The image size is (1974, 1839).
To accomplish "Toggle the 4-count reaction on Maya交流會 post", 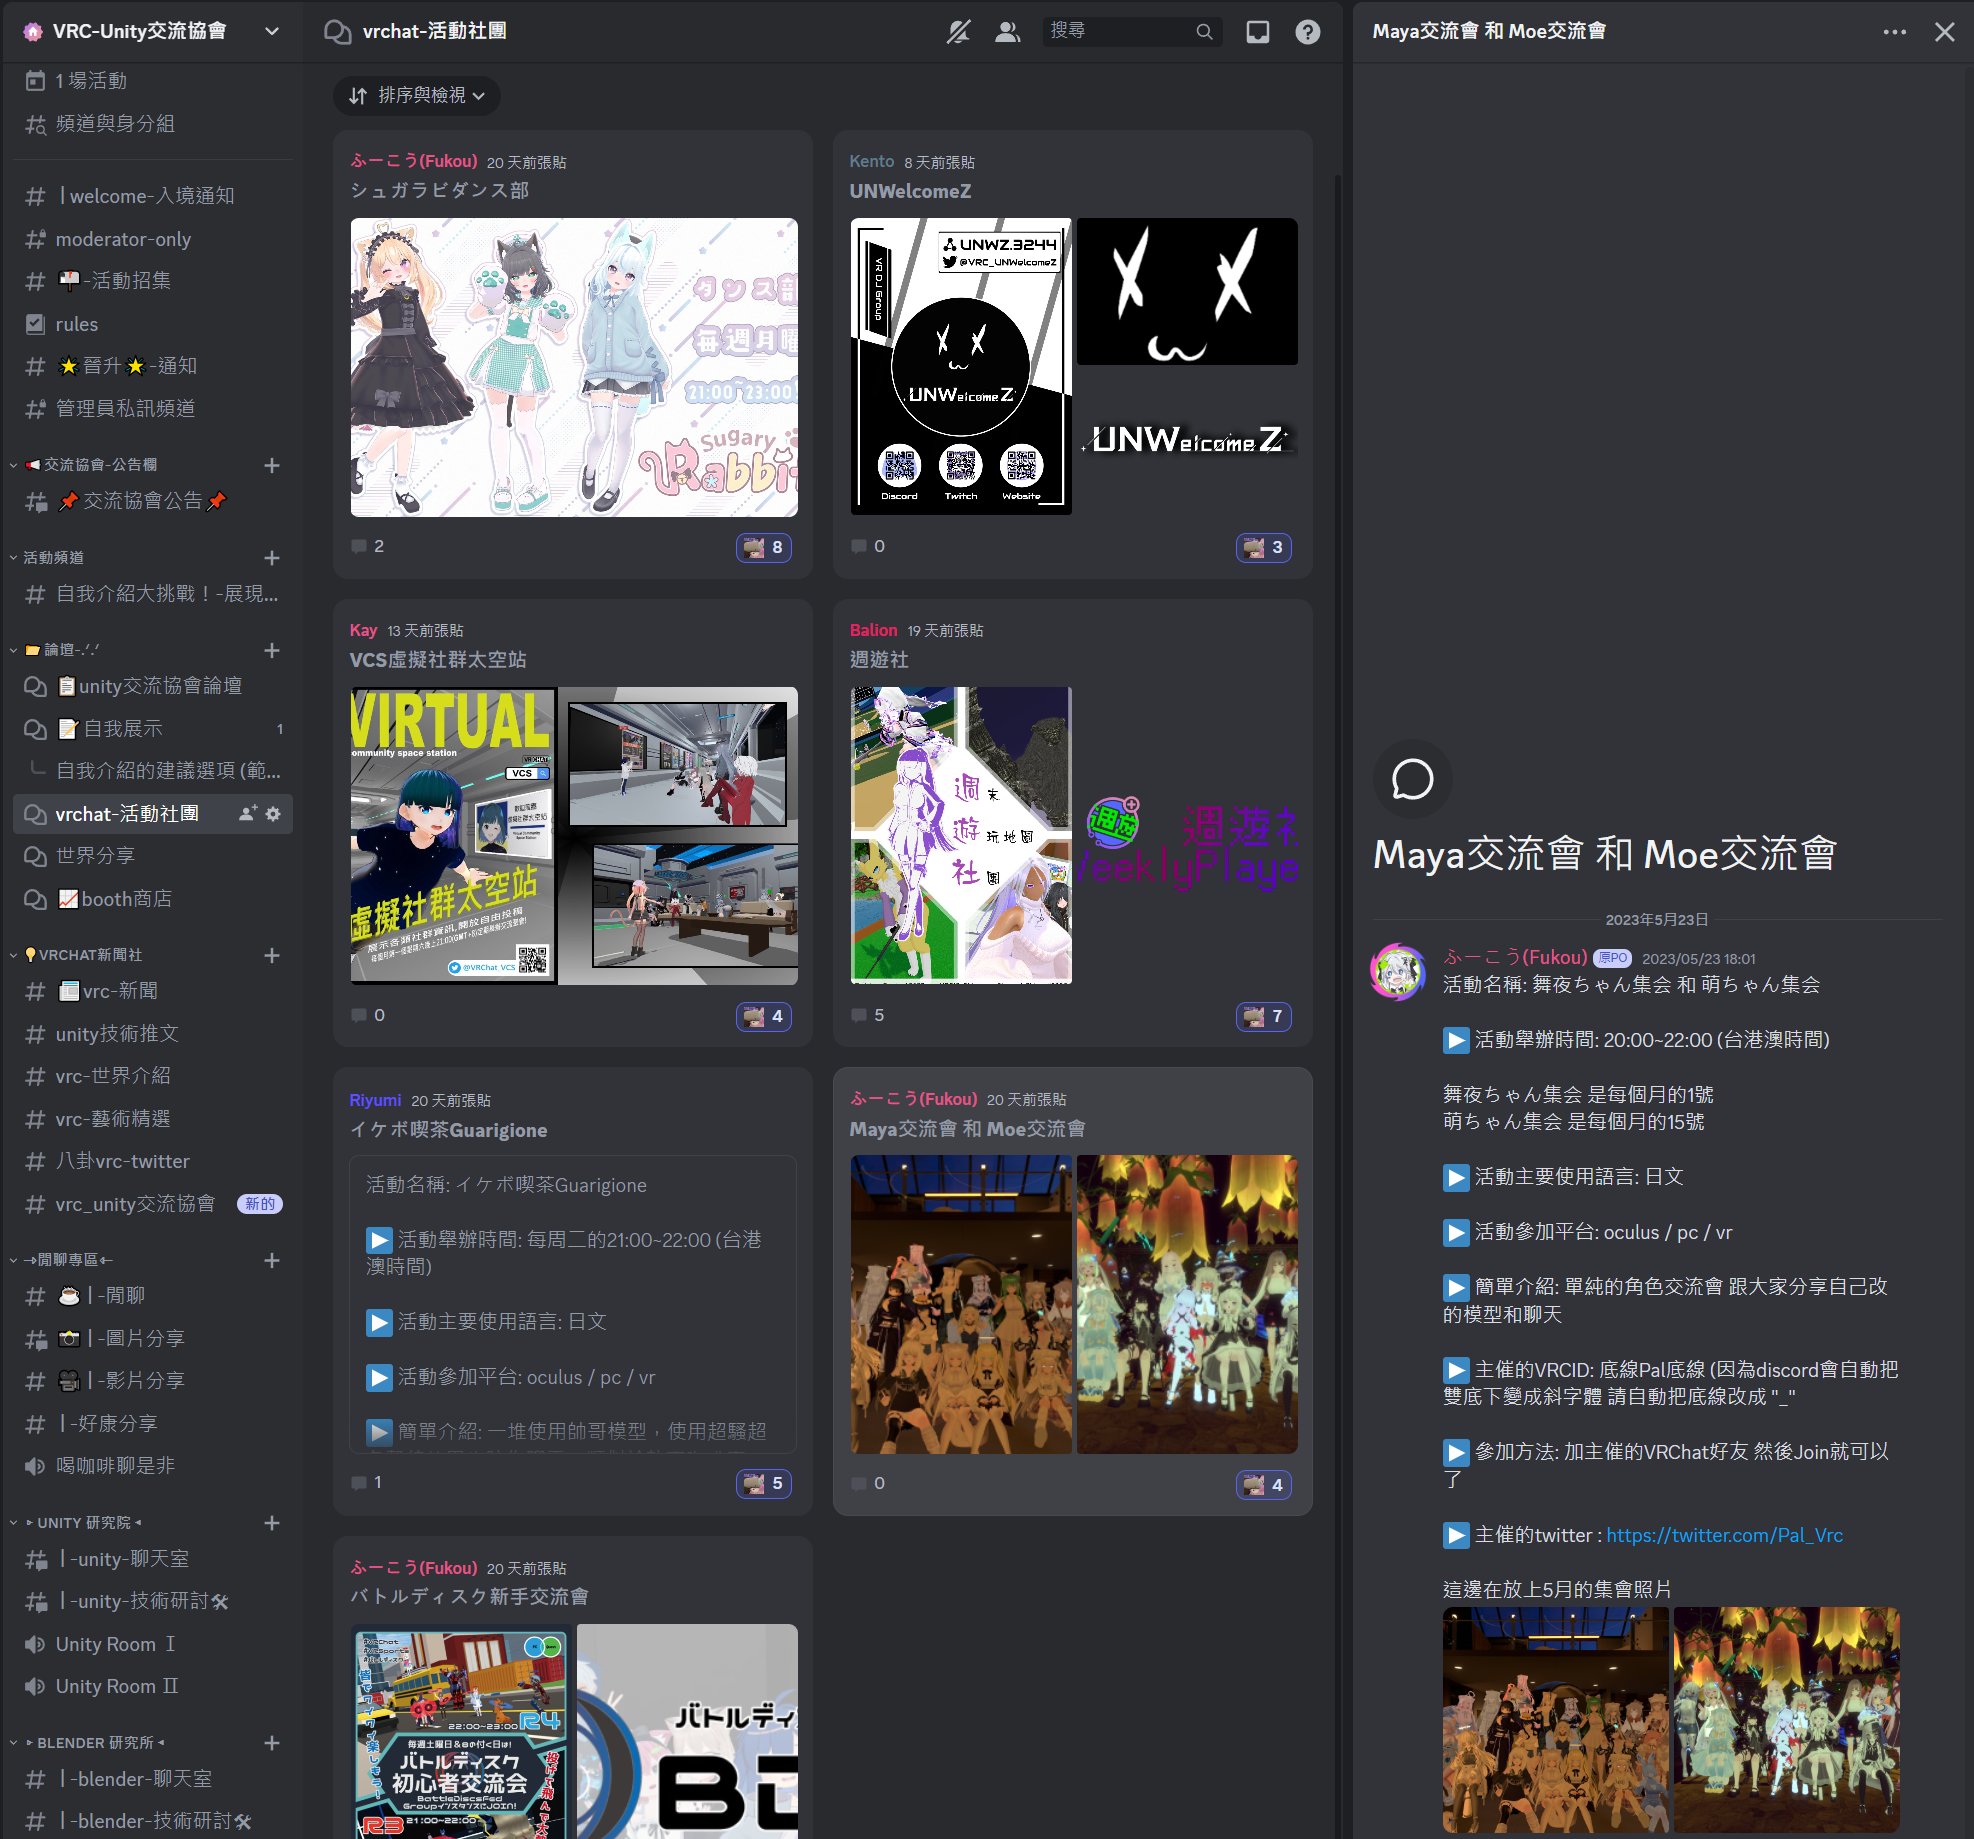I will coord(1262,1484).
